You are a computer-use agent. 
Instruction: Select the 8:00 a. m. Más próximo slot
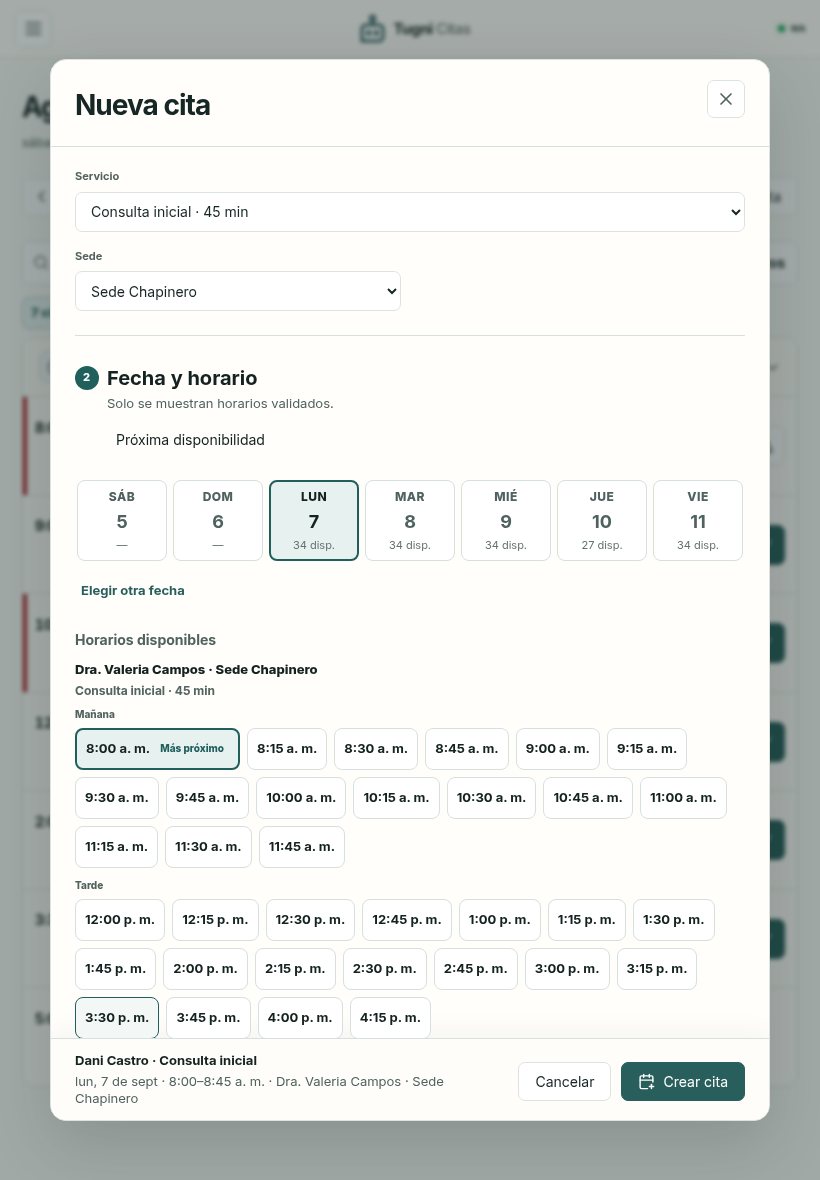(157, 749)
